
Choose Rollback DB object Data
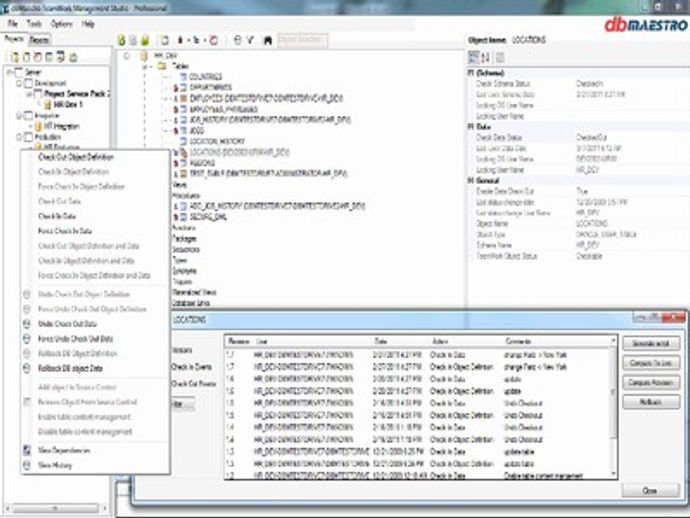click(95, 368)
